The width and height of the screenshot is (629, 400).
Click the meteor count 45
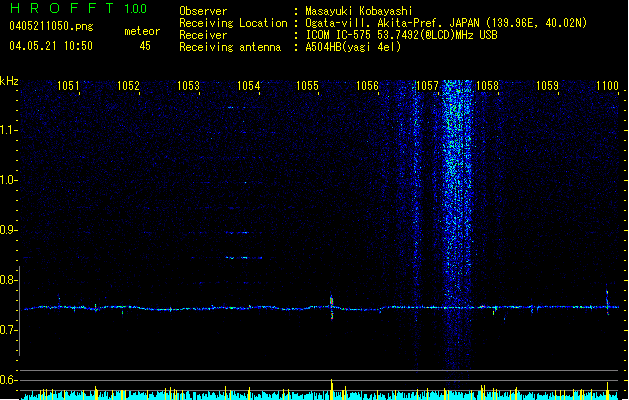145,46
